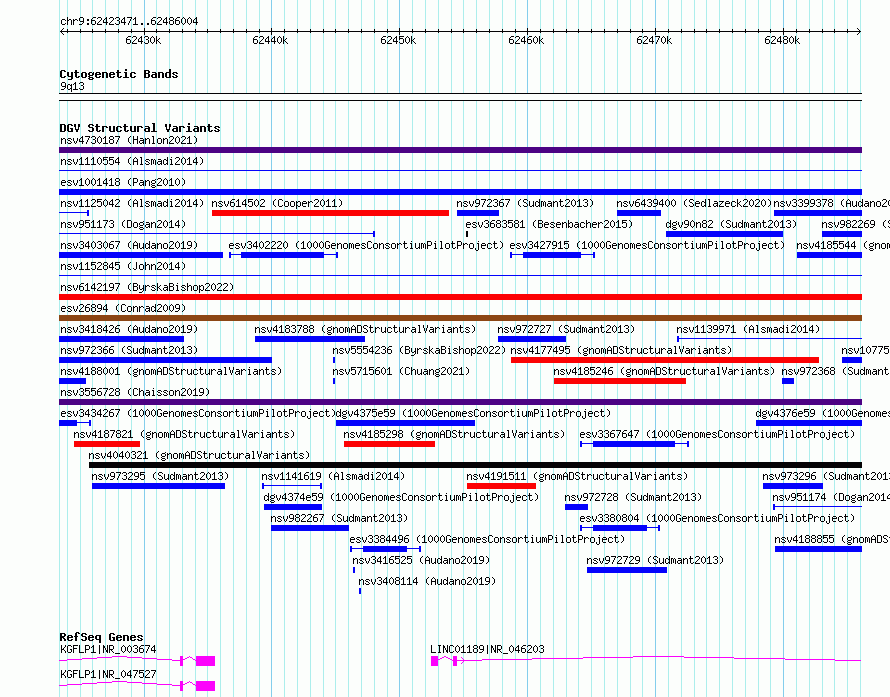Image resolution: width=890 pixels, height=697 pixels.
Task: Select the nsv4185298 gnomAD variant label
Action: [454, 434]
